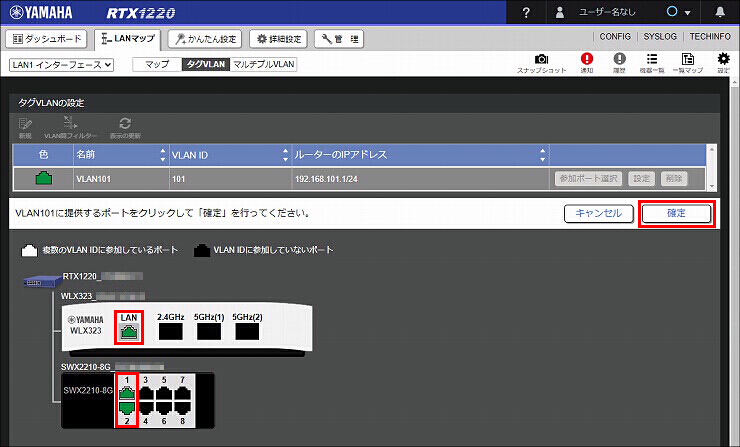Click the キャンセル button

tap(598, 213)
